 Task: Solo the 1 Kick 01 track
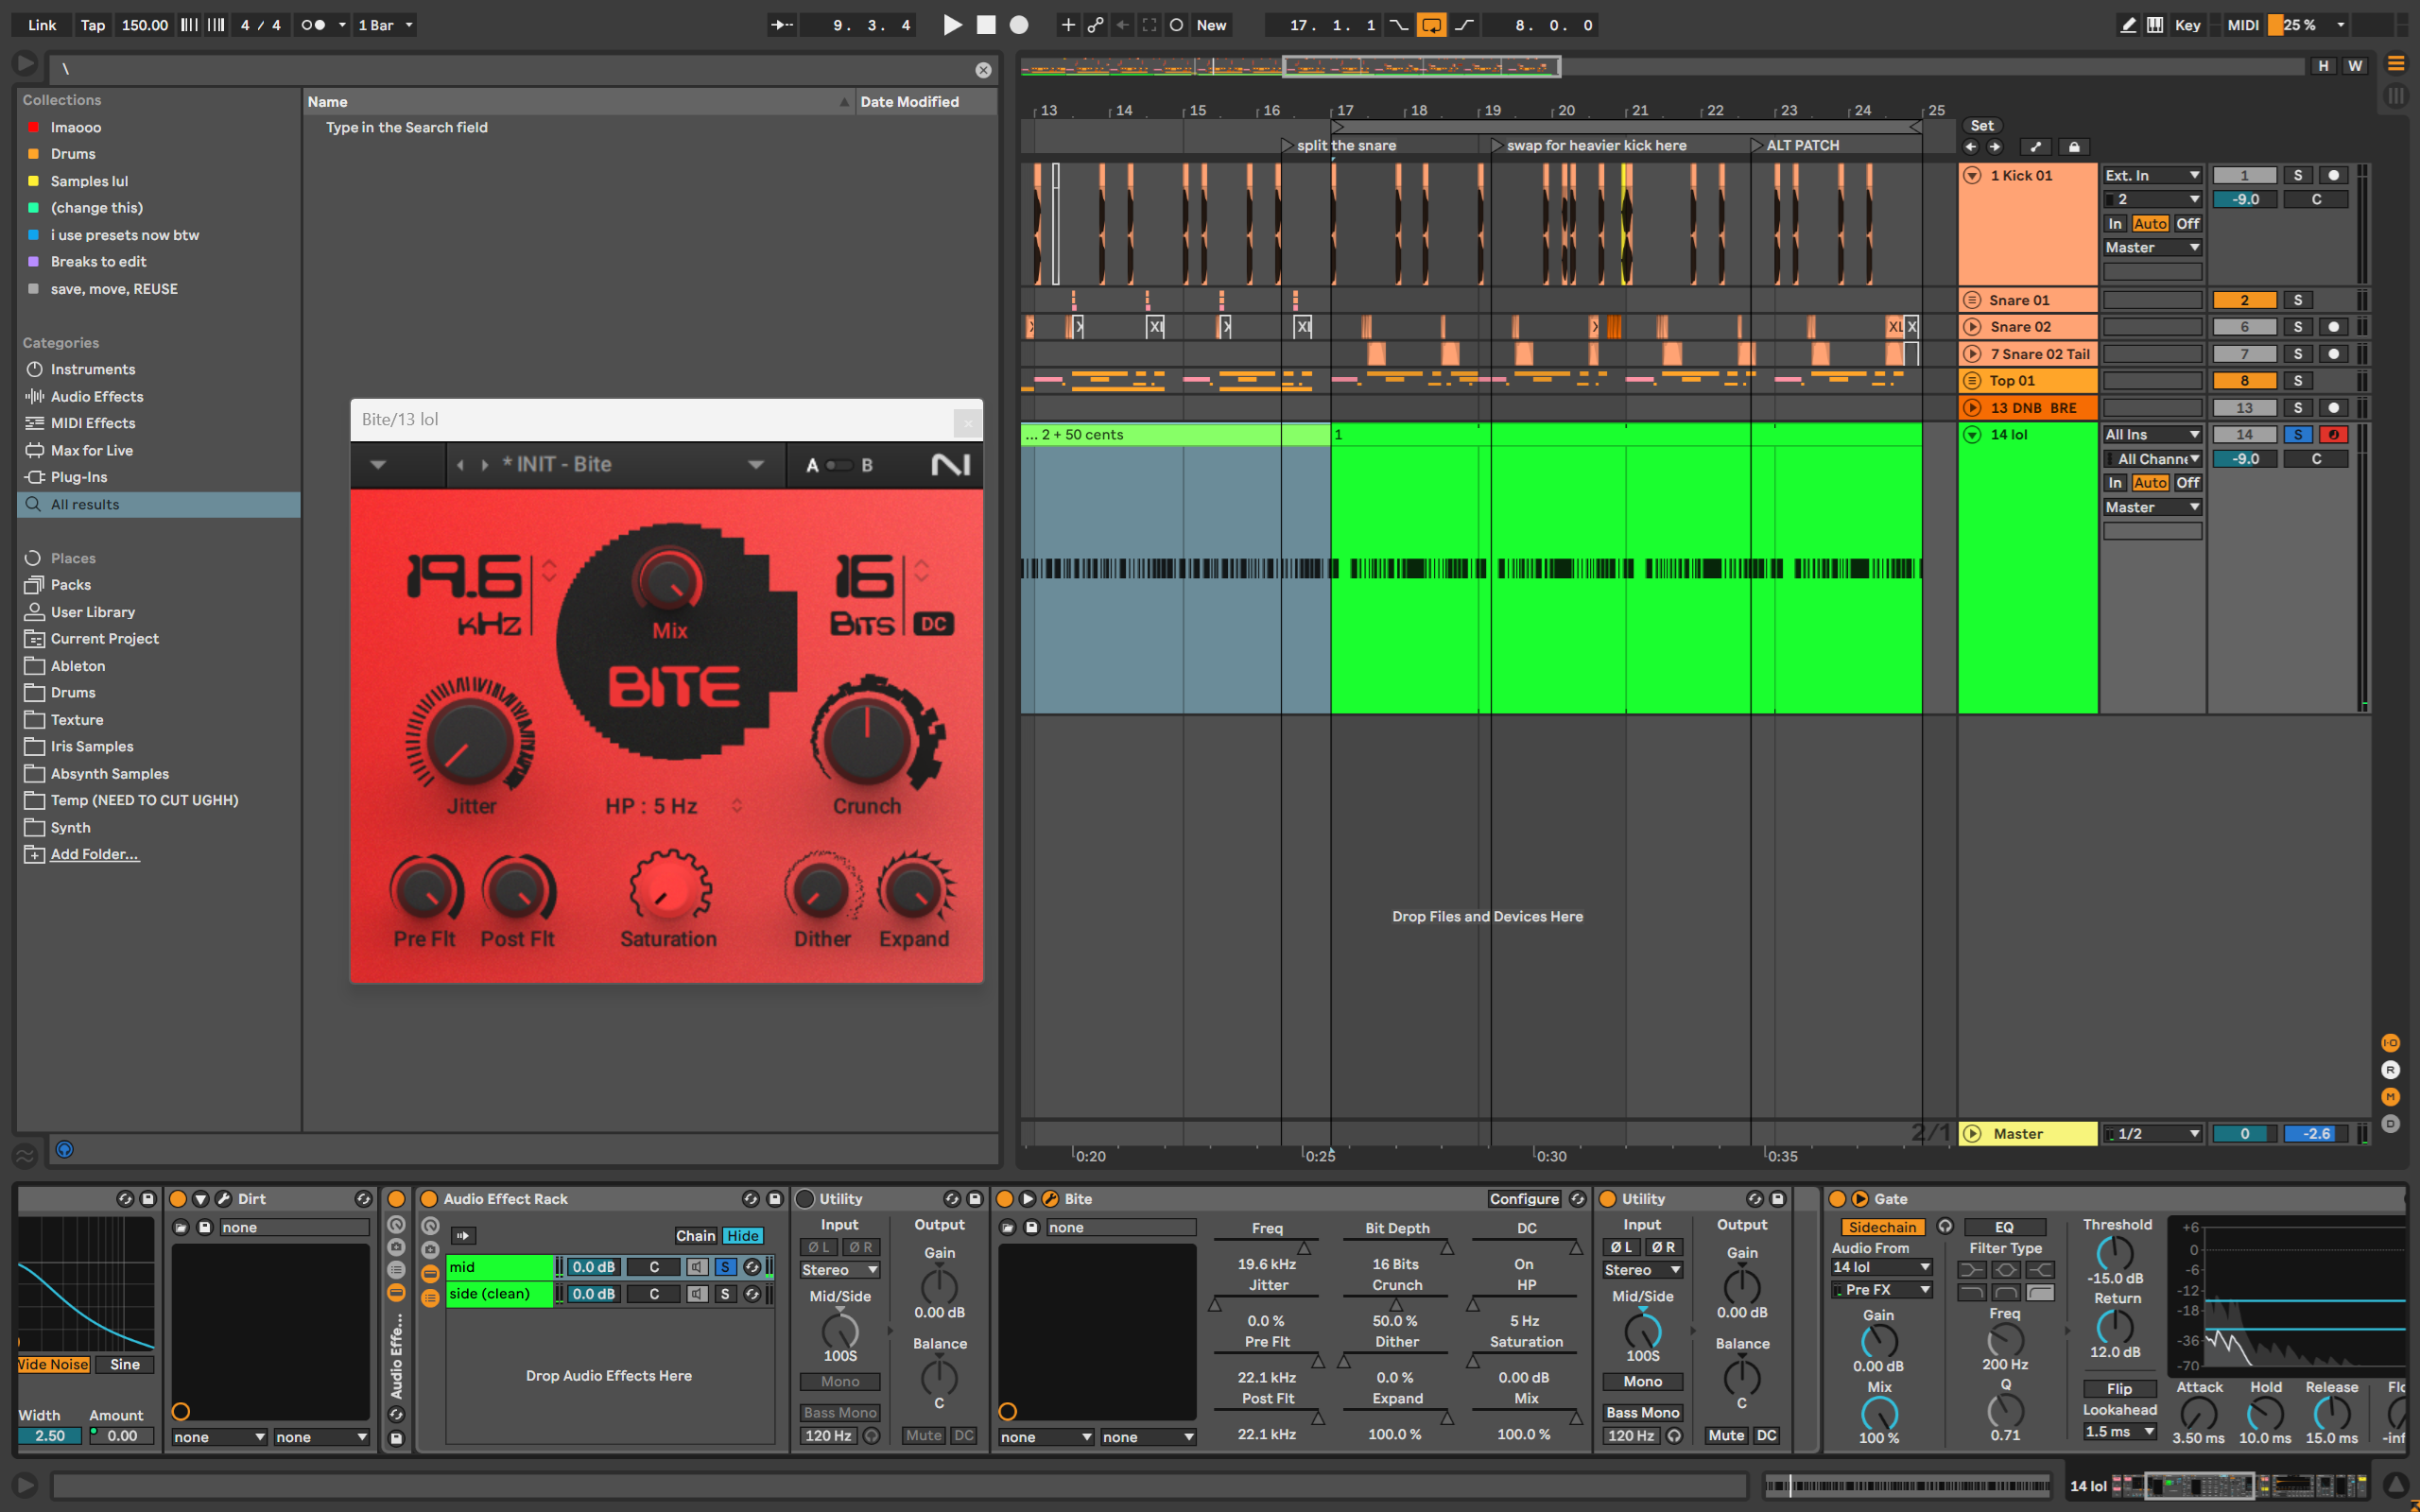coord(2298,175)
